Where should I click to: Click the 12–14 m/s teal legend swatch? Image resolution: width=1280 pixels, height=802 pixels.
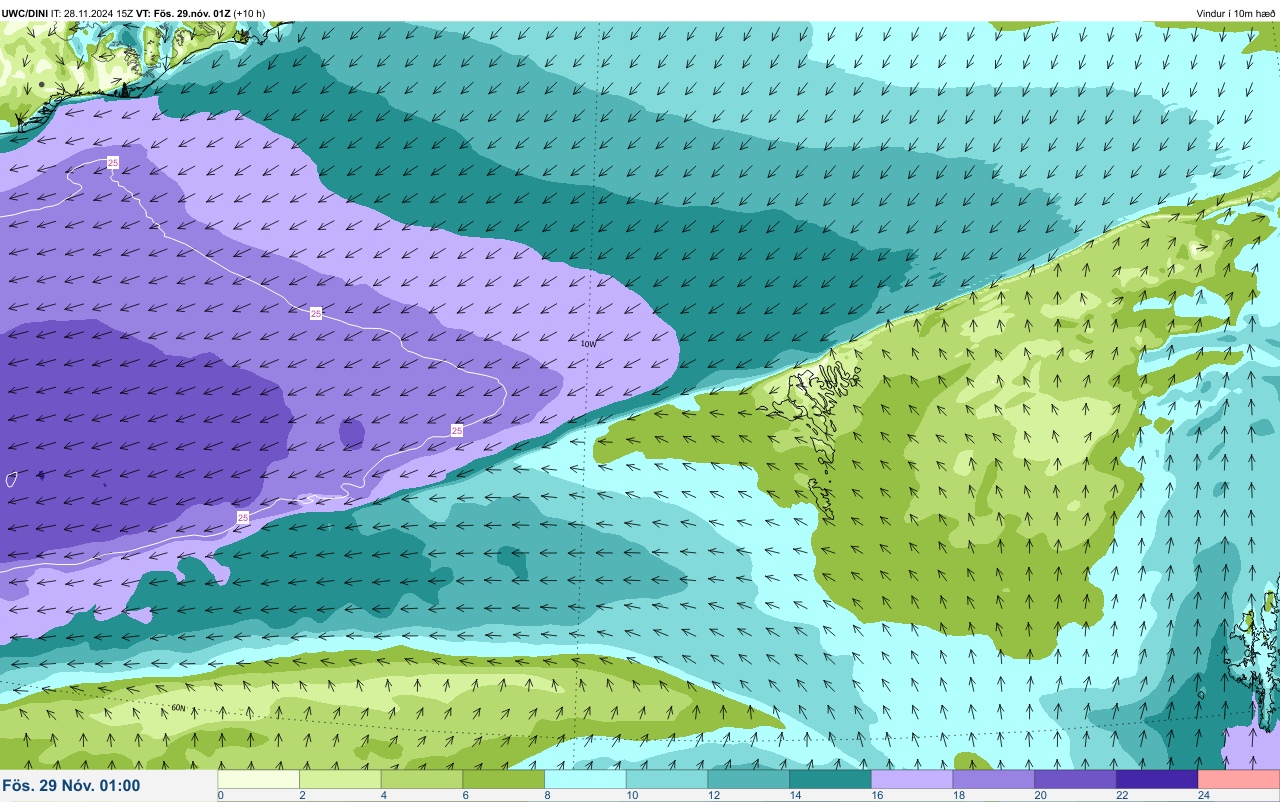pos(749,779)
